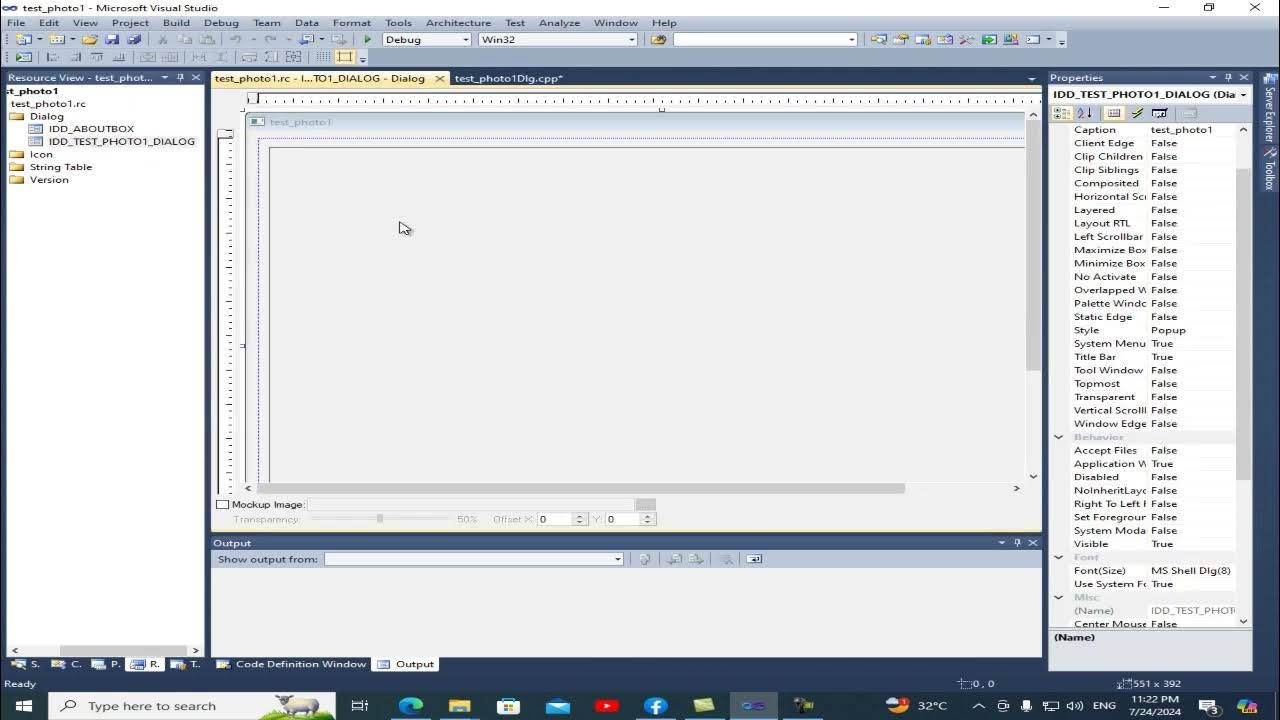Select the String Table folder

(60, 167)
